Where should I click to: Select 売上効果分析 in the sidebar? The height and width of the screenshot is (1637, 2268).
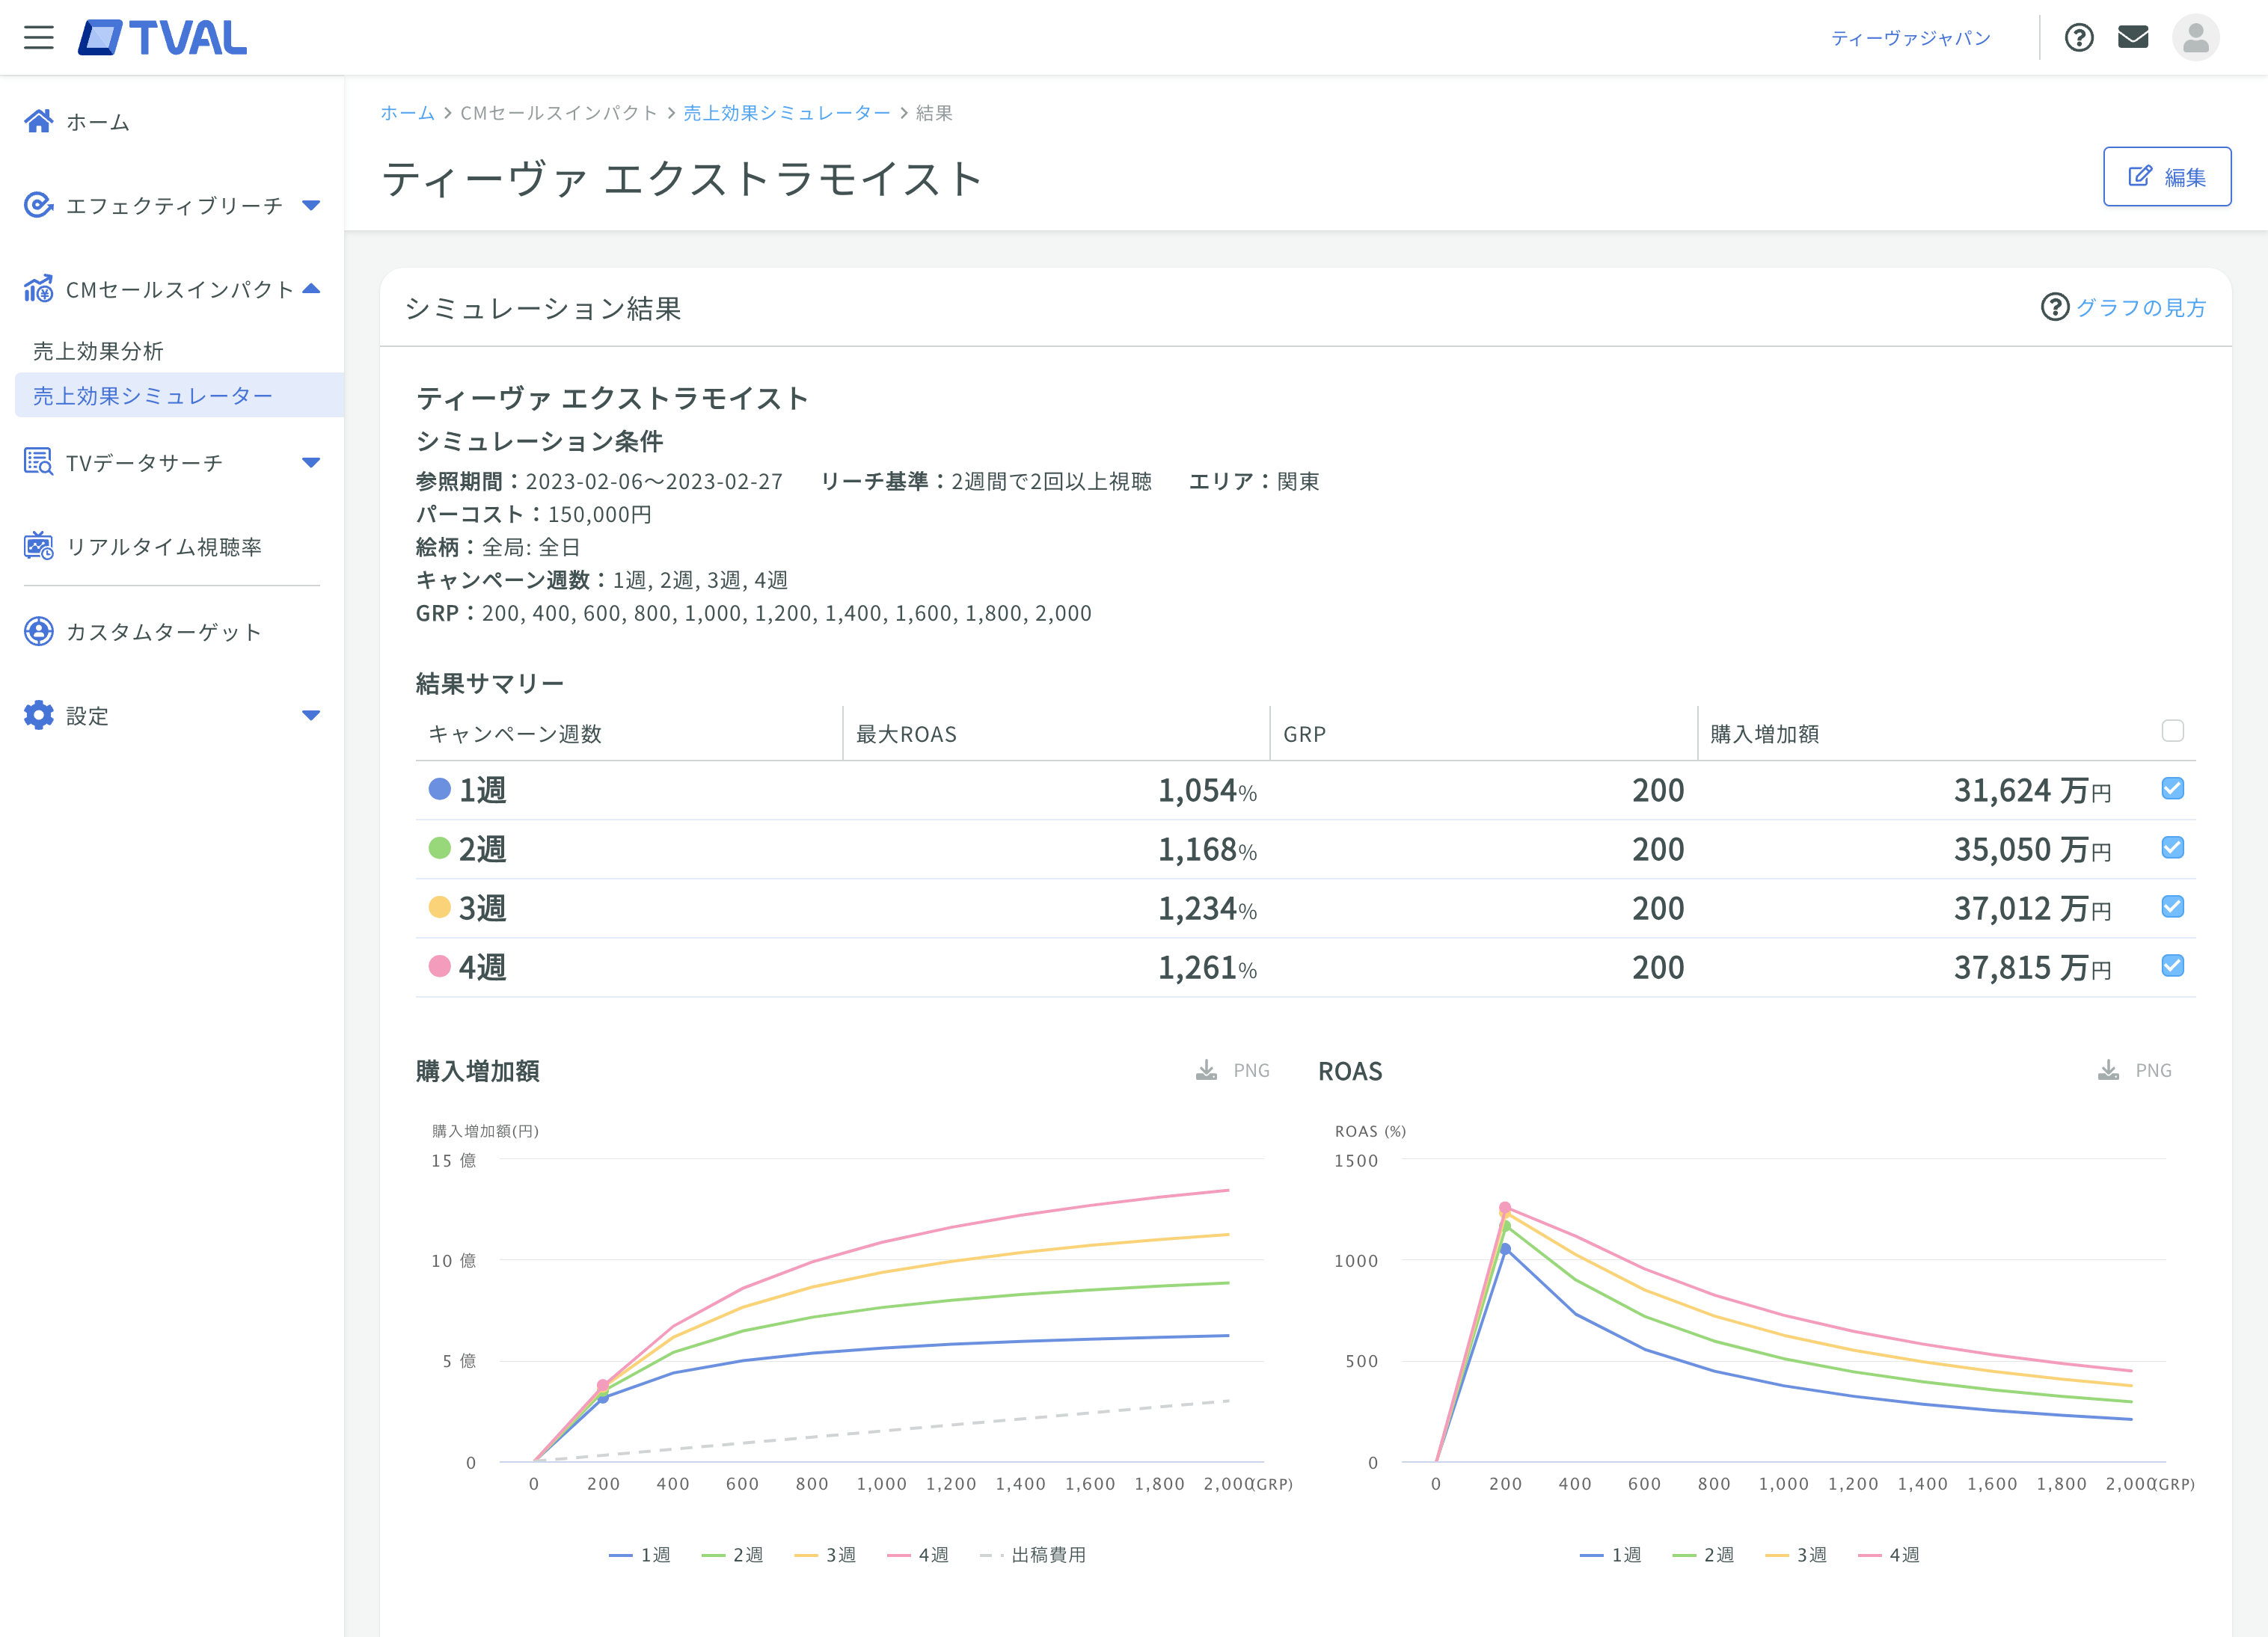coord(97,351)
